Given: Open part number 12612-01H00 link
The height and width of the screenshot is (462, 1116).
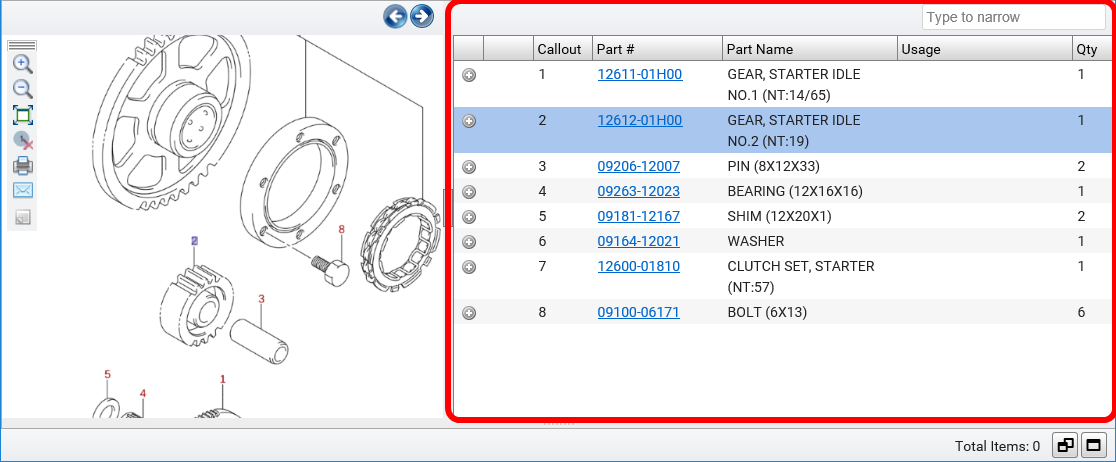Looking at the screenshot, I should (x=639, y=120).
